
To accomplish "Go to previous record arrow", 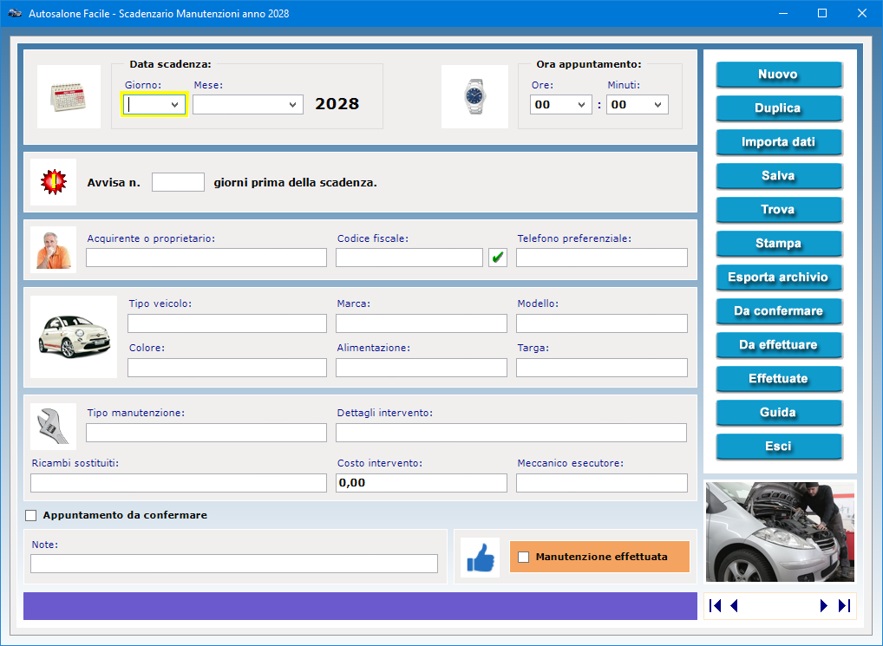I will [734, 605].
